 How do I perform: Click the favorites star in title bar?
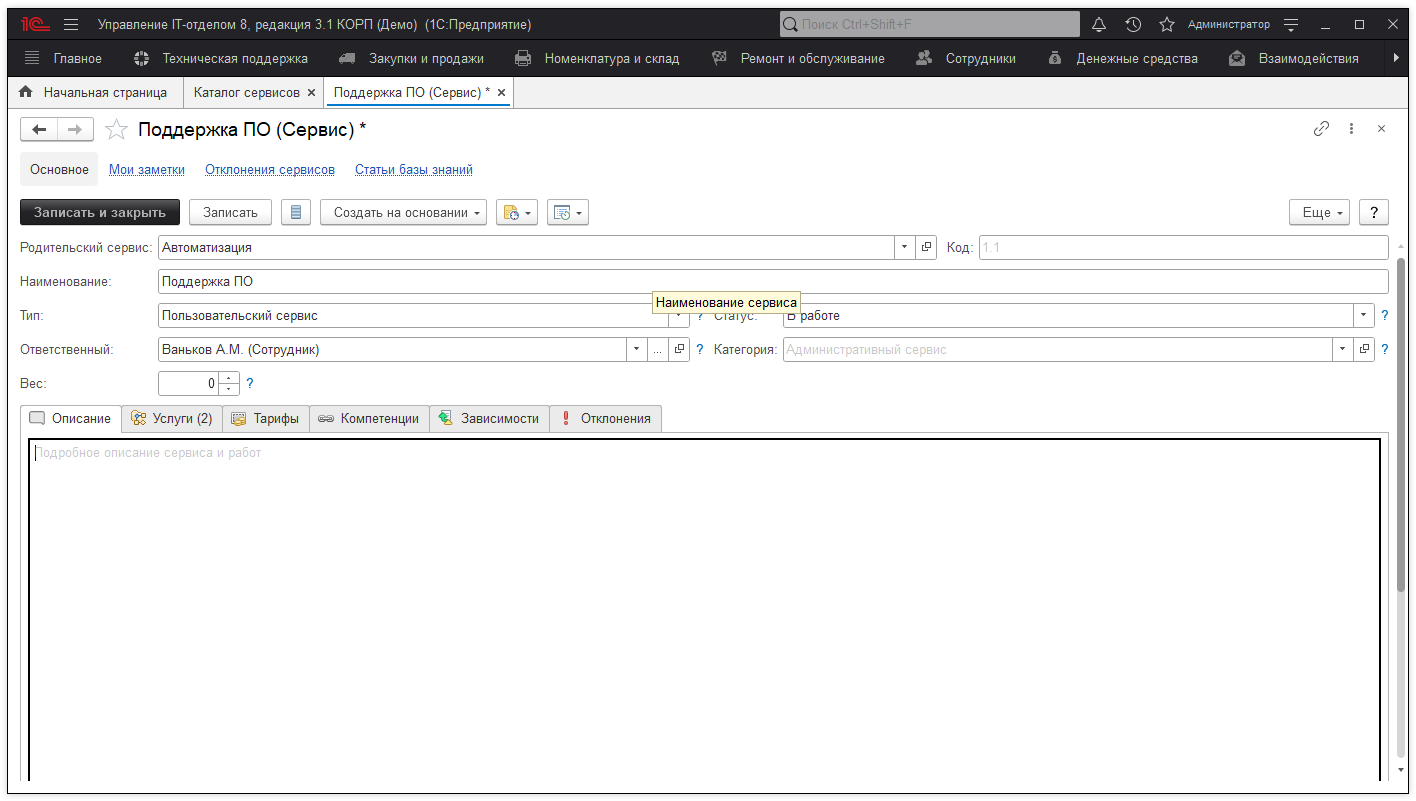[1166, 24]
